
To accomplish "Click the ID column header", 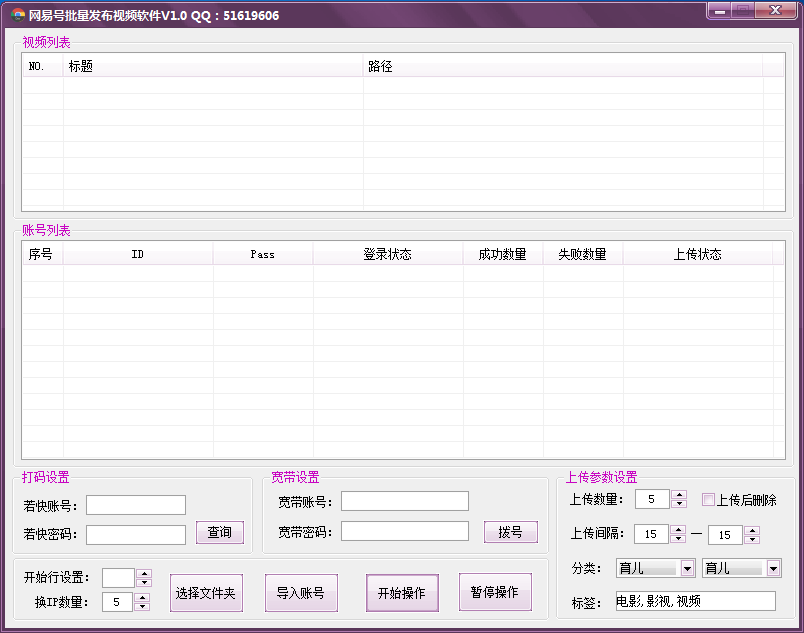I will click(x=138, y=254).
